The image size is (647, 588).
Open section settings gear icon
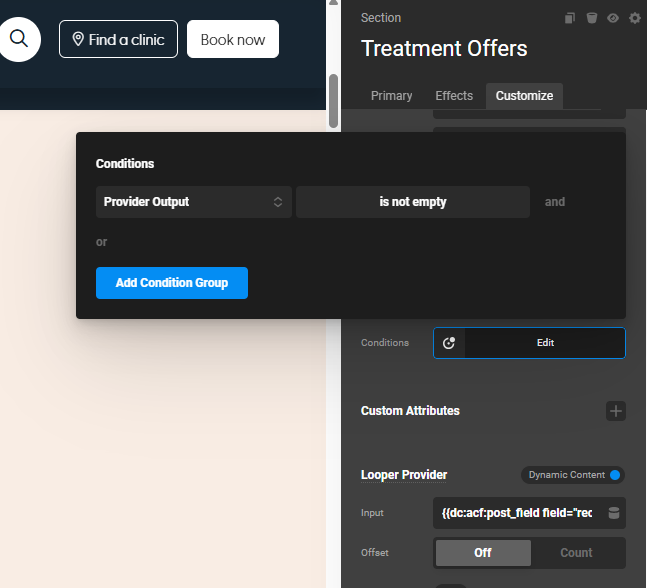click(634, 18)
